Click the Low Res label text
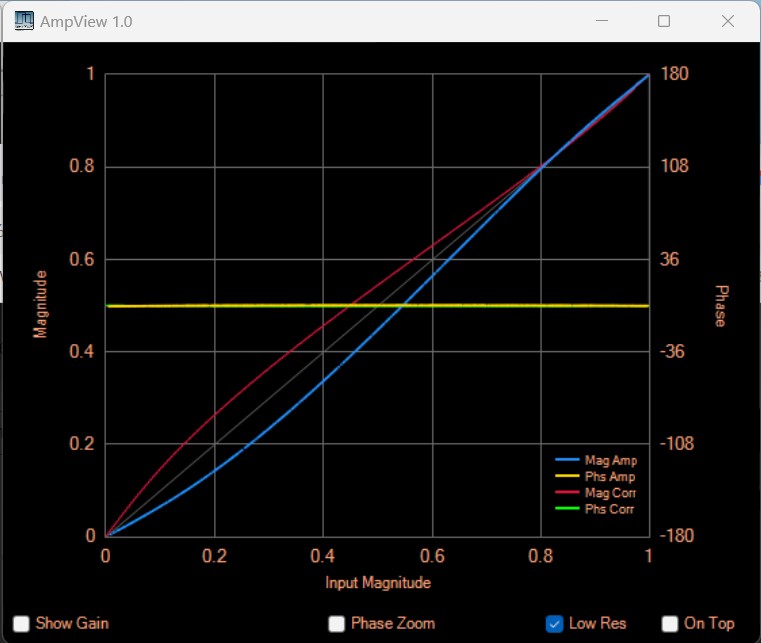The width and height of the screenshot is (761, 643). coord(597,623)
